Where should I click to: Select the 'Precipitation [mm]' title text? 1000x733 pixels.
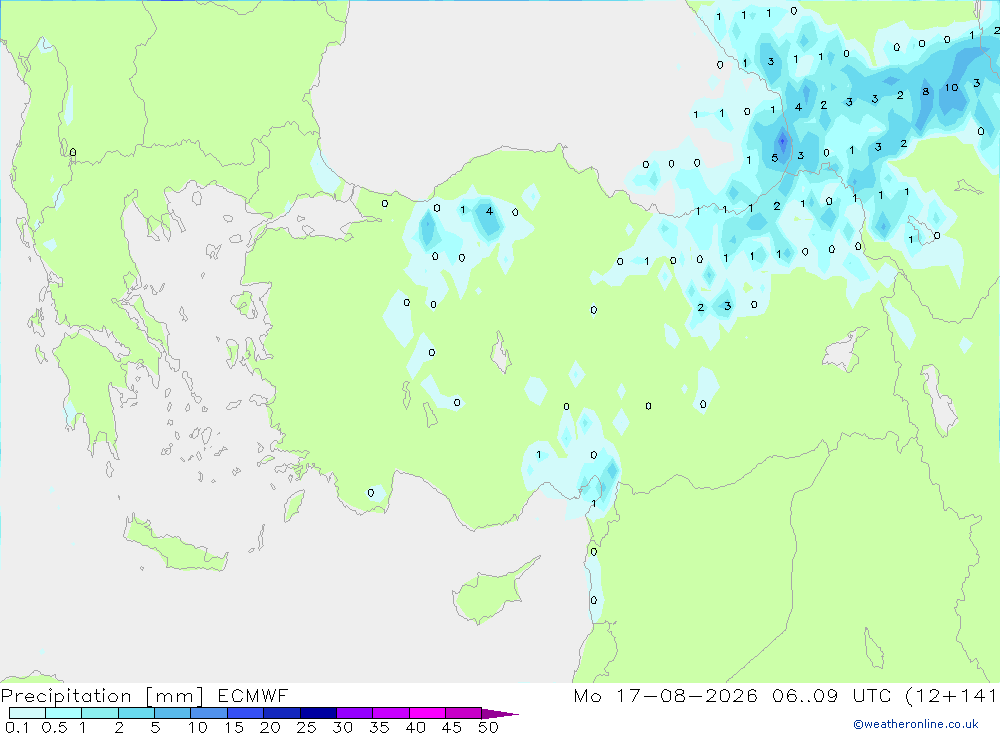coord(102,696)
